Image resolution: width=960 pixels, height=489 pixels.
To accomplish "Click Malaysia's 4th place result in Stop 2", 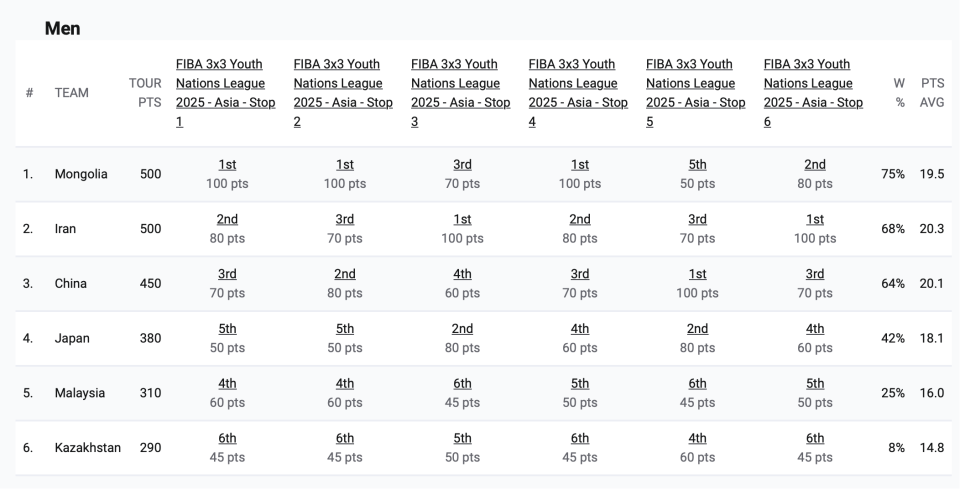I will [x=345, y=383].
